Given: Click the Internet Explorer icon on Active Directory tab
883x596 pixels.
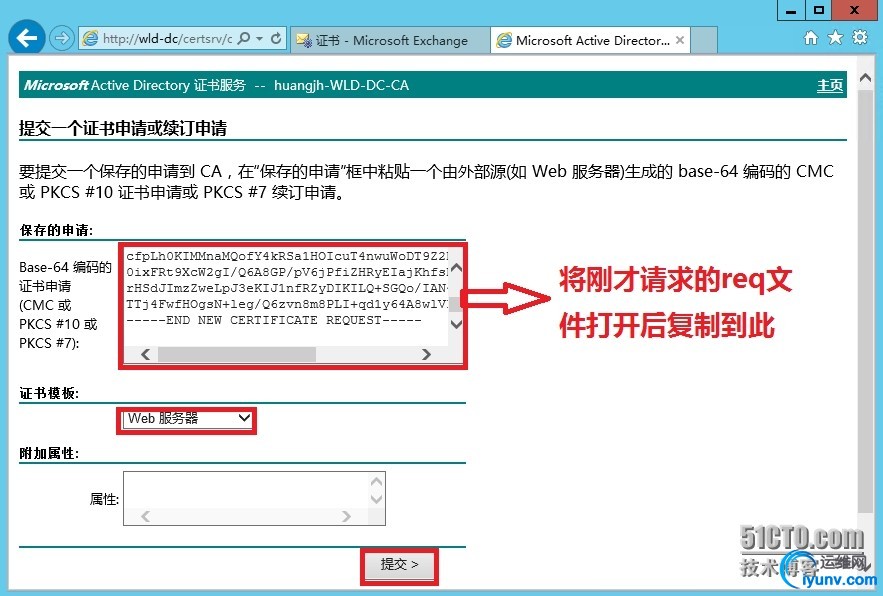Looking at the screenshot, I should 504,40.
